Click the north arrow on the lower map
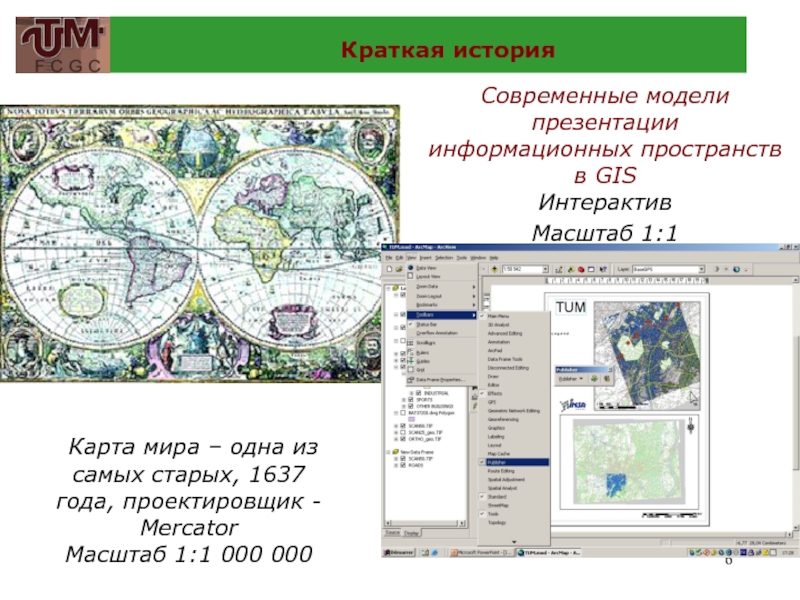 [691, 426]
